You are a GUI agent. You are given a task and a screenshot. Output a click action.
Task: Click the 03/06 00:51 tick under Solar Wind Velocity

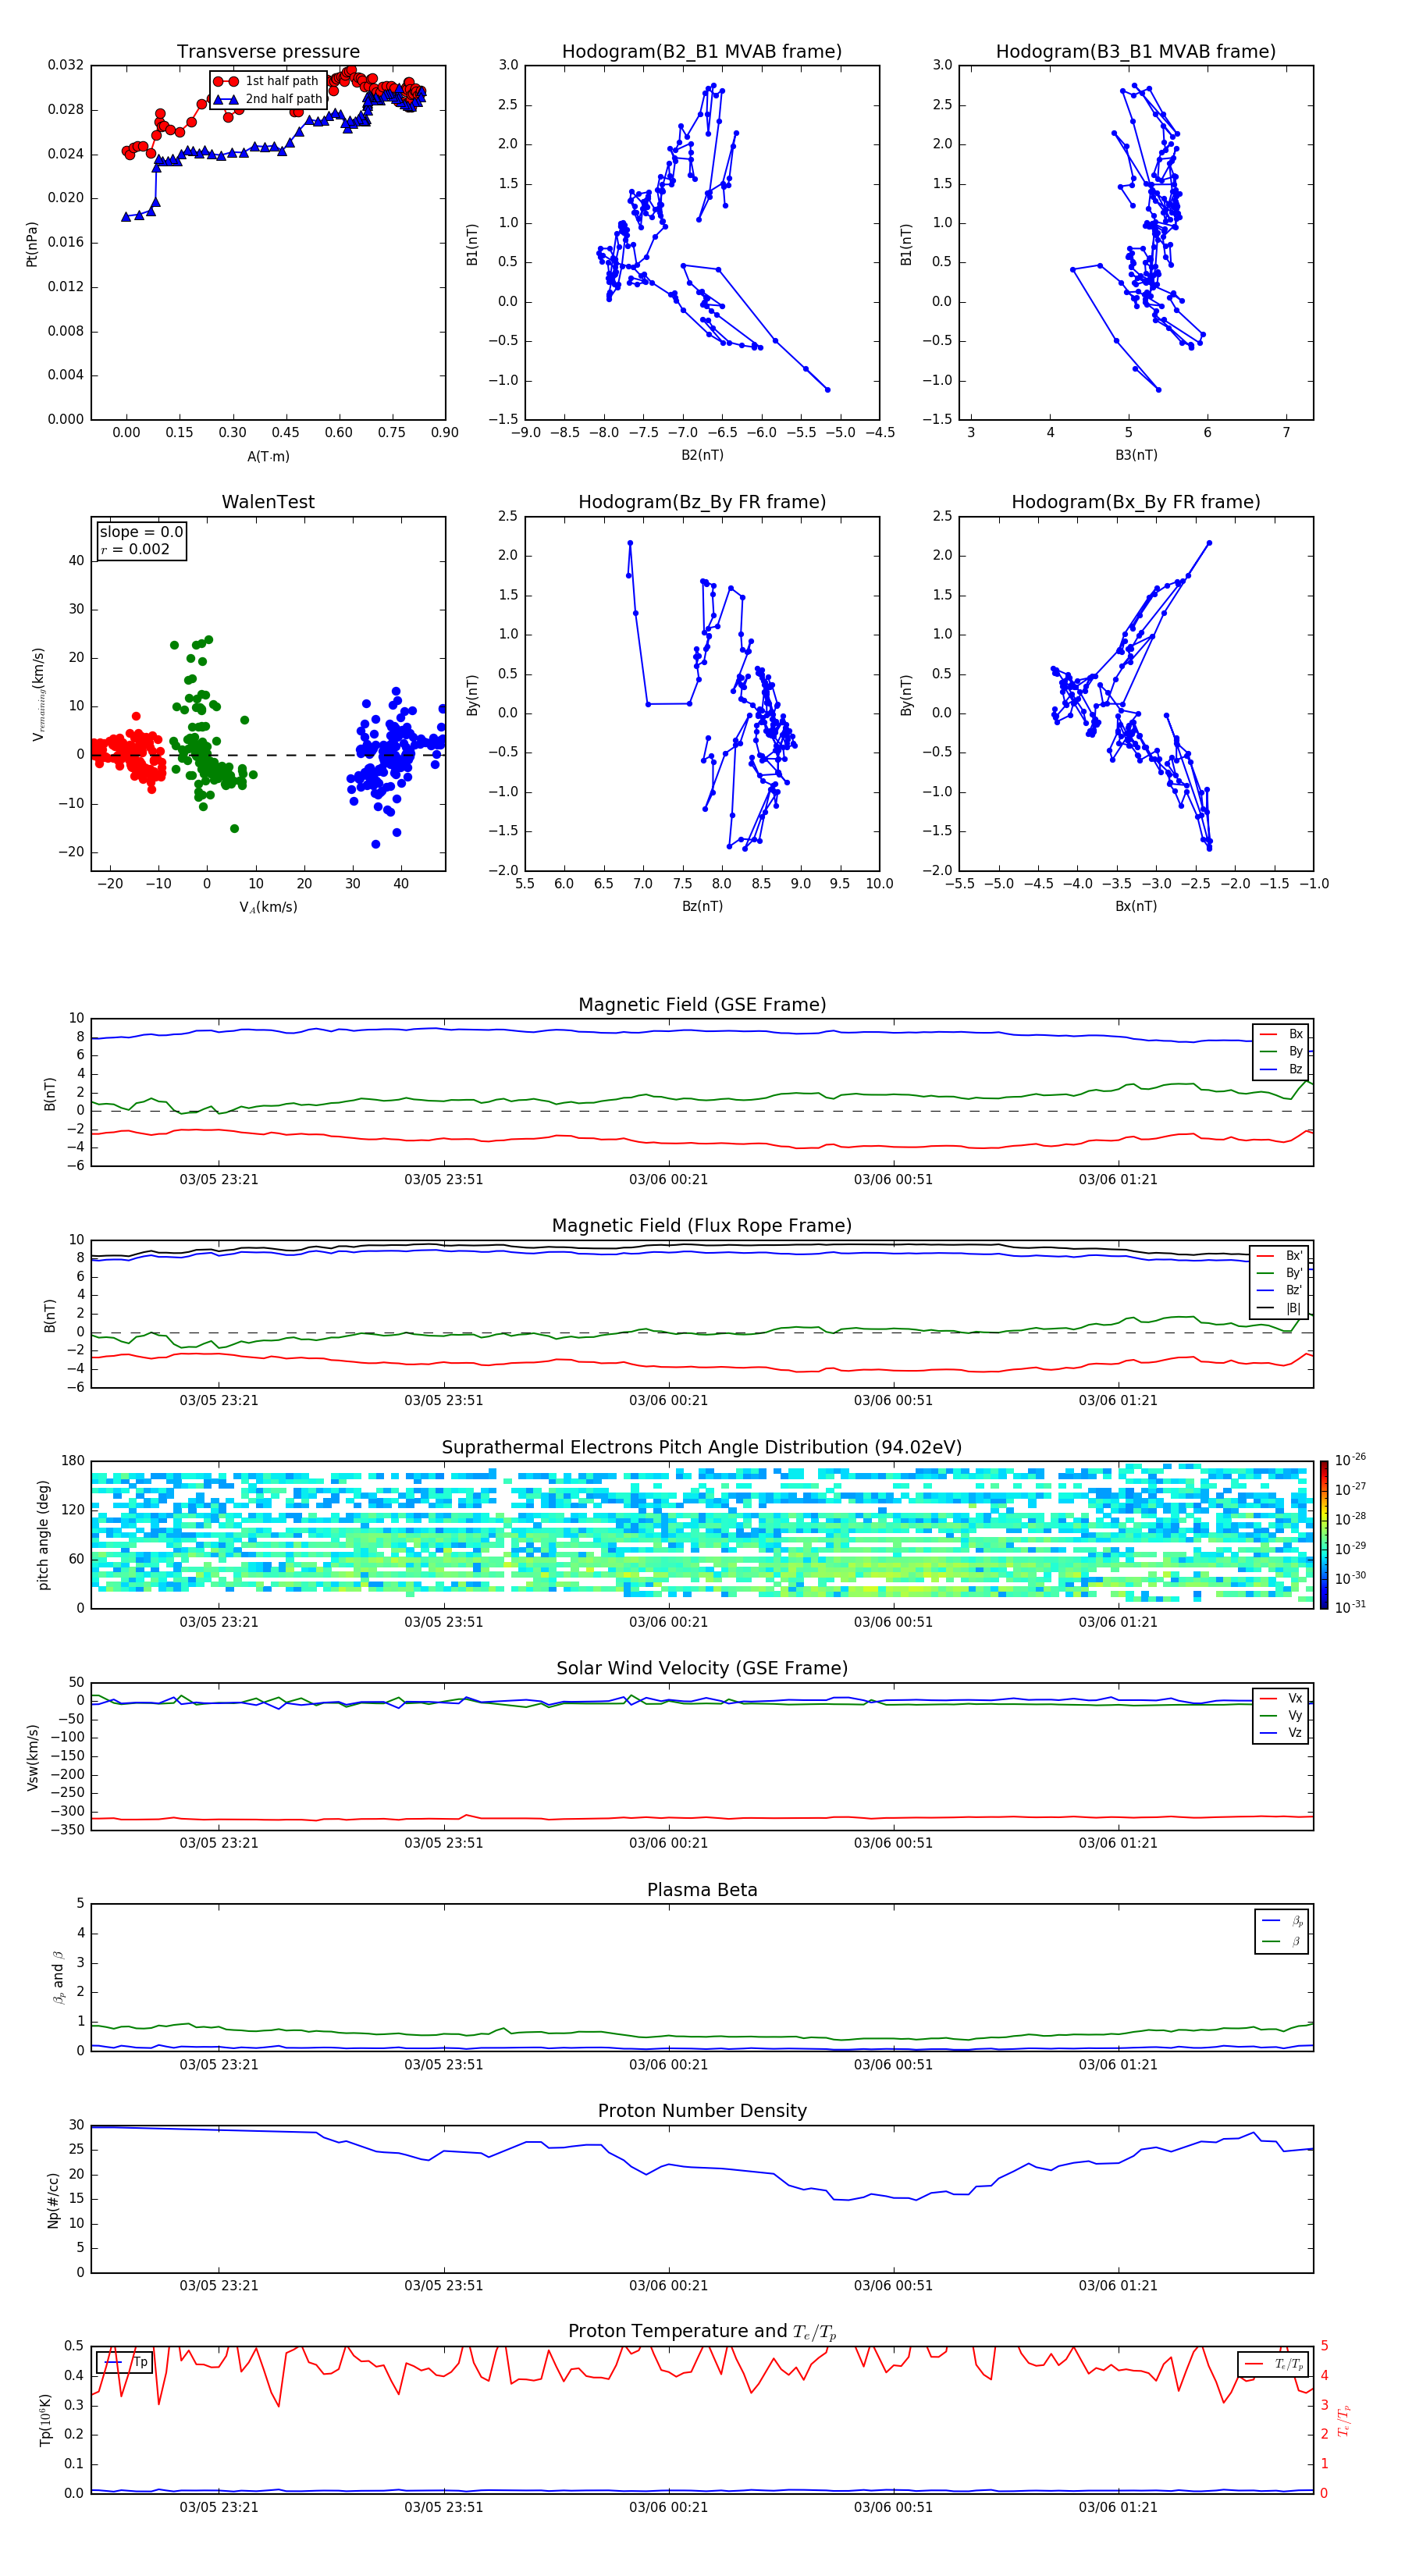tap(893, 1843)
